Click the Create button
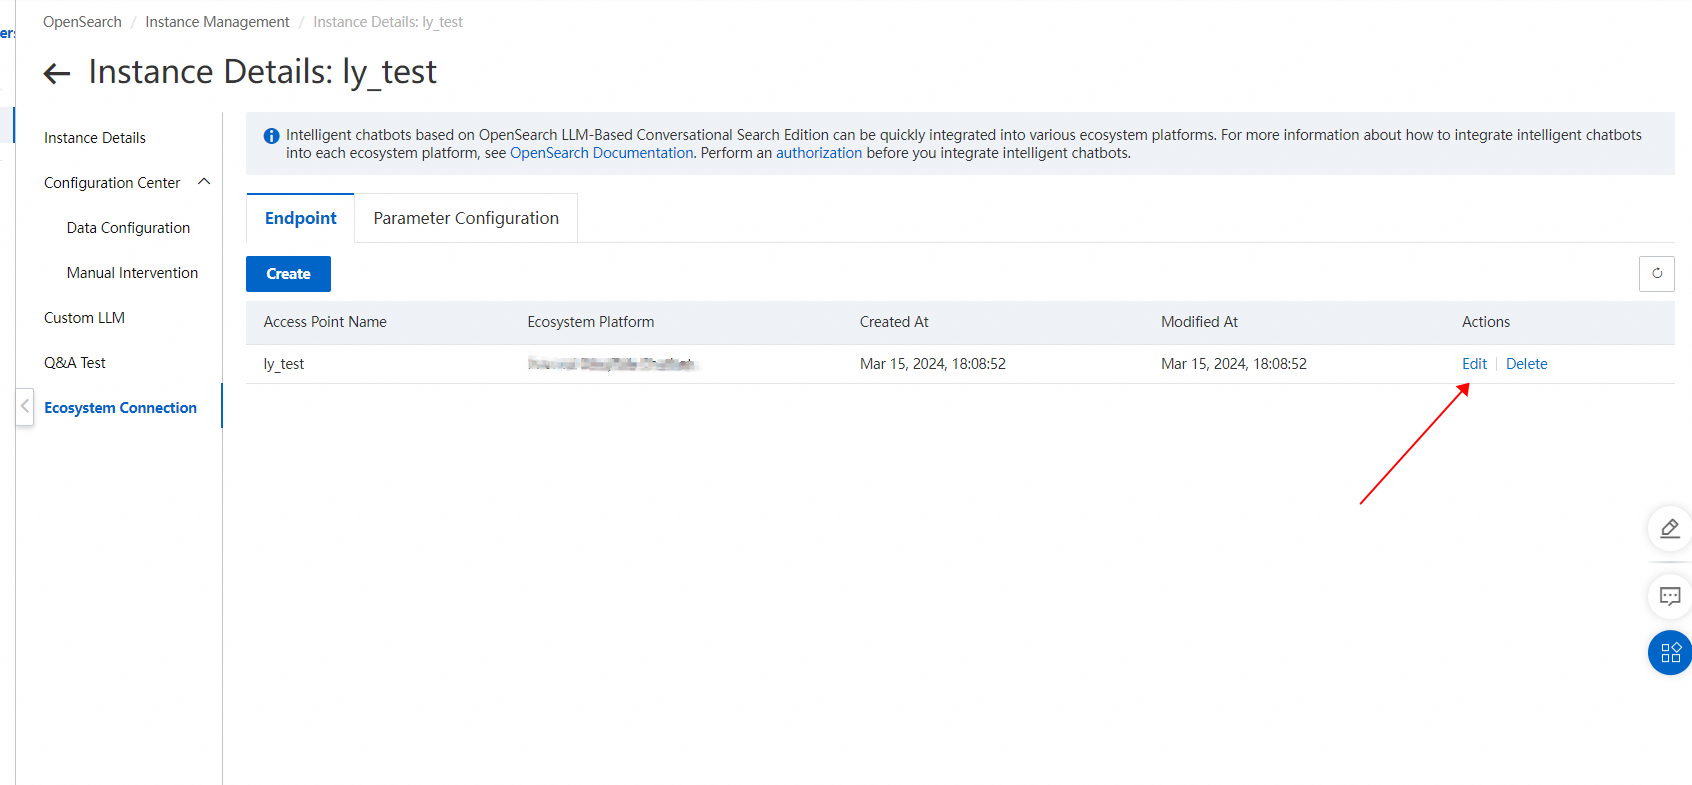The image size is (1692, 785). tap(288, 274)
